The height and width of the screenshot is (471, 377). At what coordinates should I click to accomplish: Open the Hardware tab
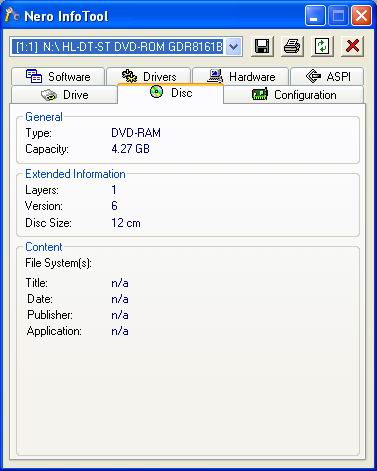pos(241,77)
